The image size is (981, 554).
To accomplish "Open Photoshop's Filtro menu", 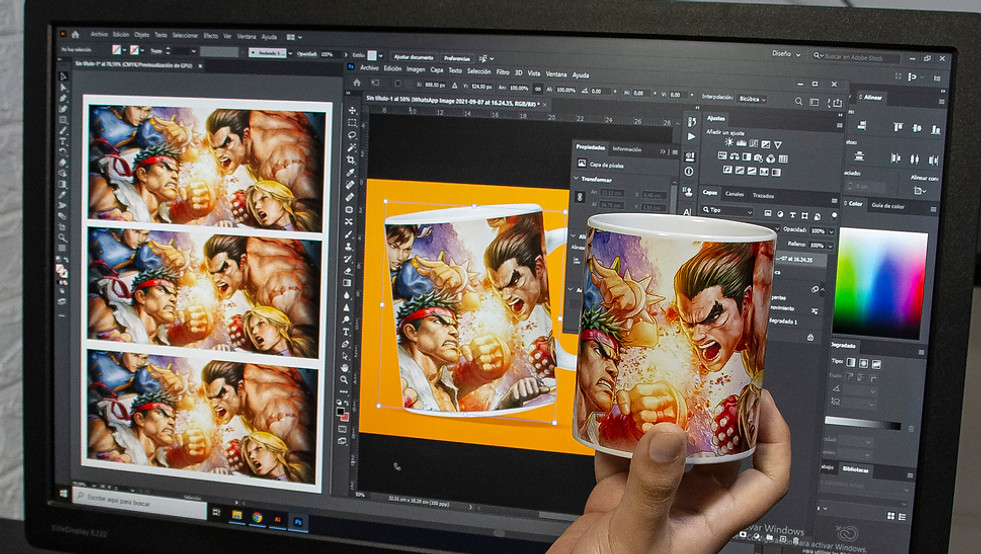I will [502, 73].
